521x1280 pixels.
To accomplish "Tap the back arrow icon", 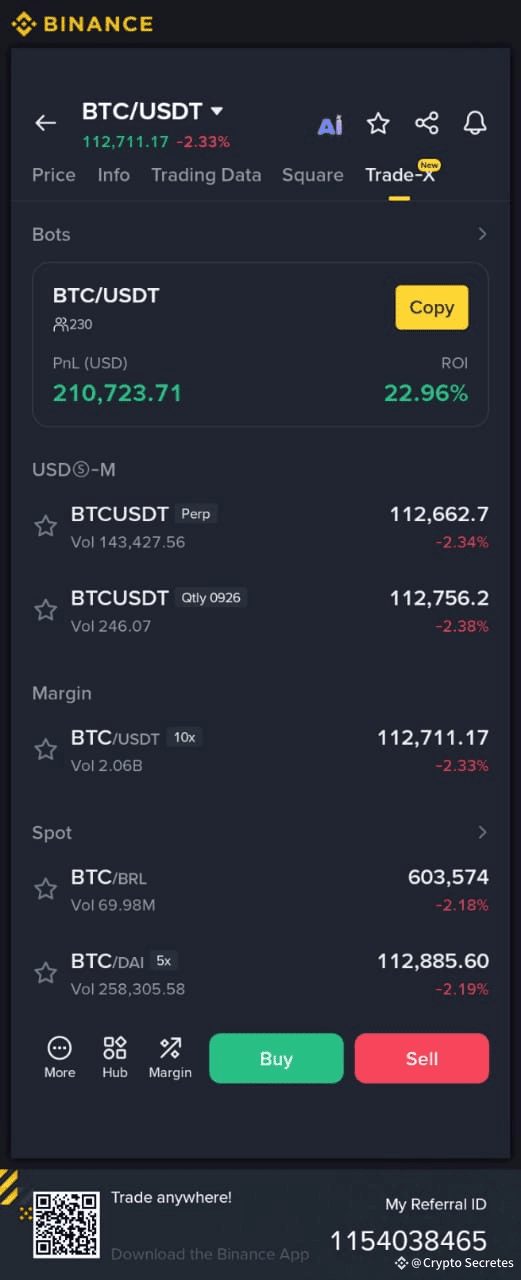I will pos(45,123).
